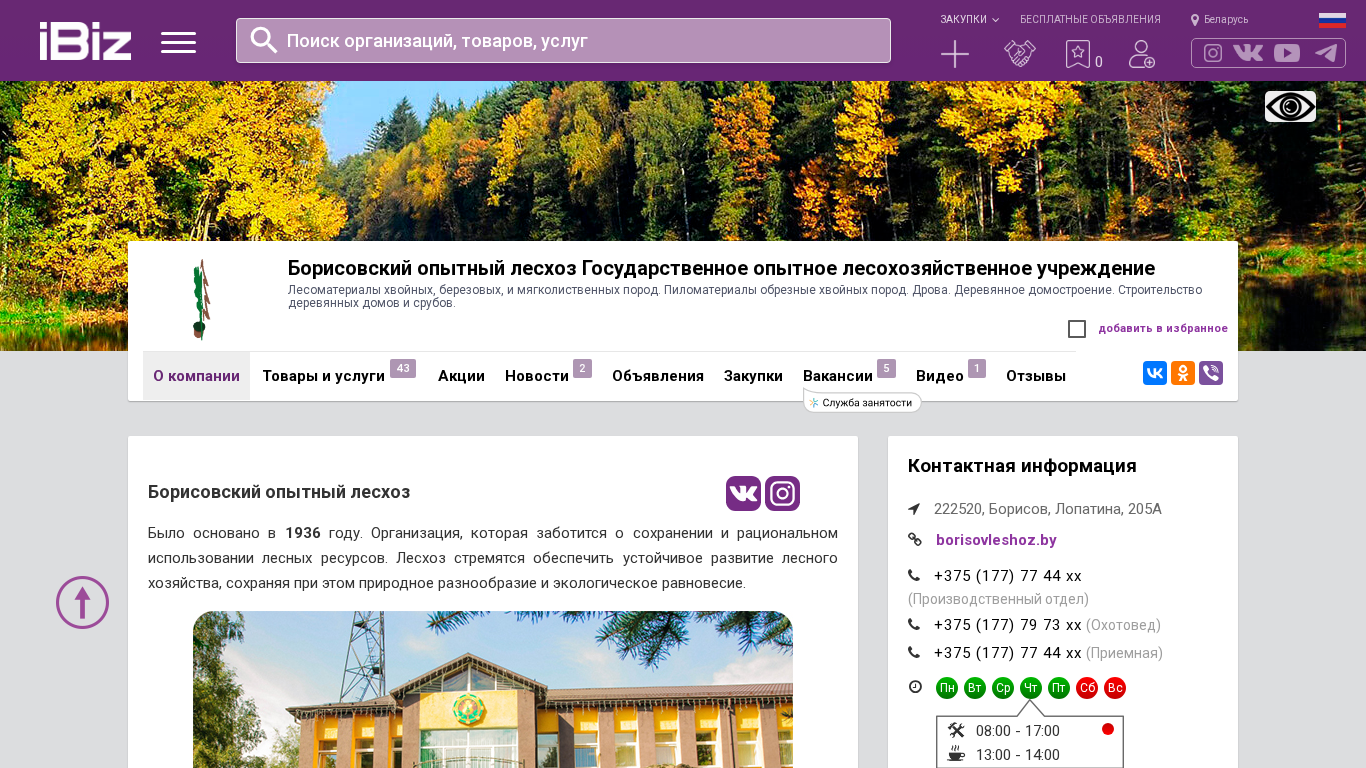
Task: Click the company logo image
Action: click(x=202, y=299)
